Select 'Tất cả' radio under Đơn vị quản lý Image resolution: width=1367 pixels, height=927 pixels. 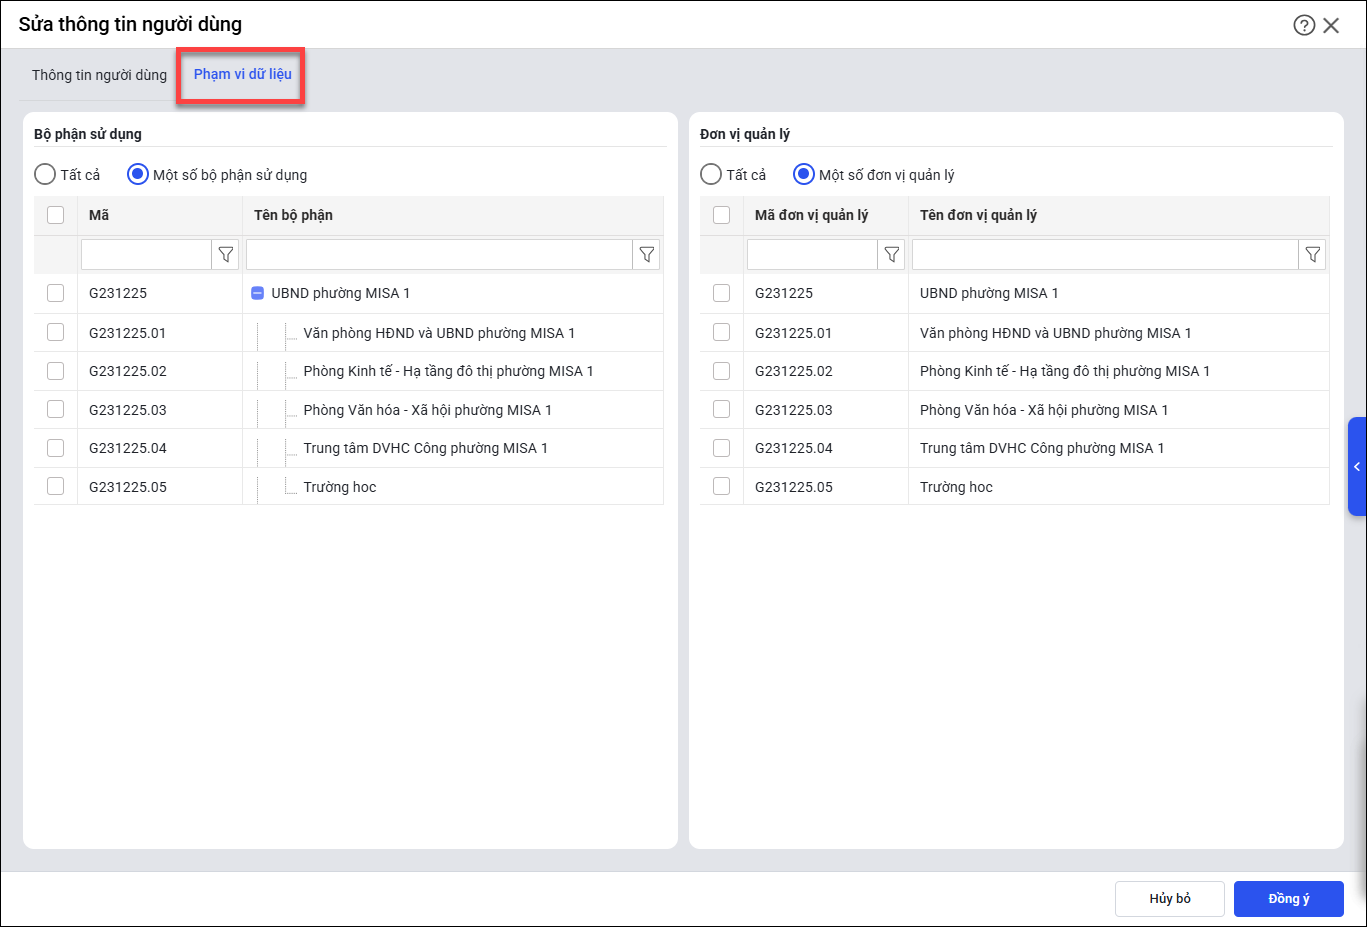coord(711,175)
